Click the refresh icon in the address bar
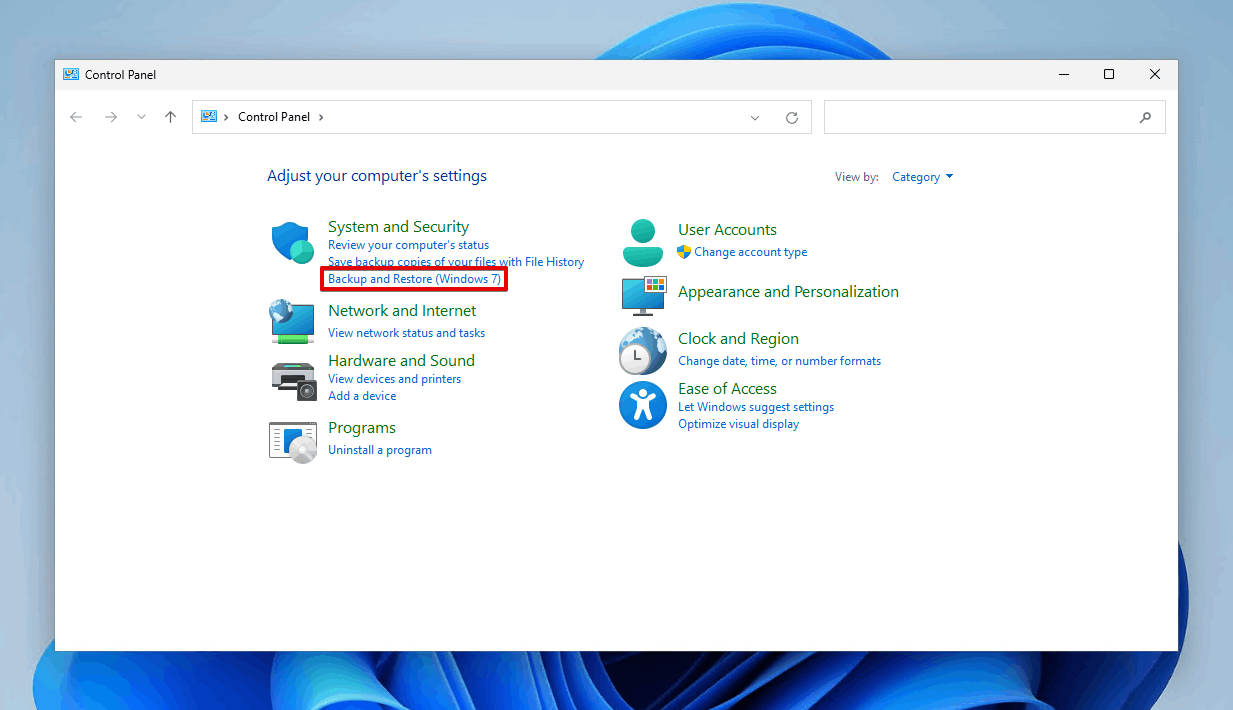Viewport: 1233px width, 710px height. [791, 117]
